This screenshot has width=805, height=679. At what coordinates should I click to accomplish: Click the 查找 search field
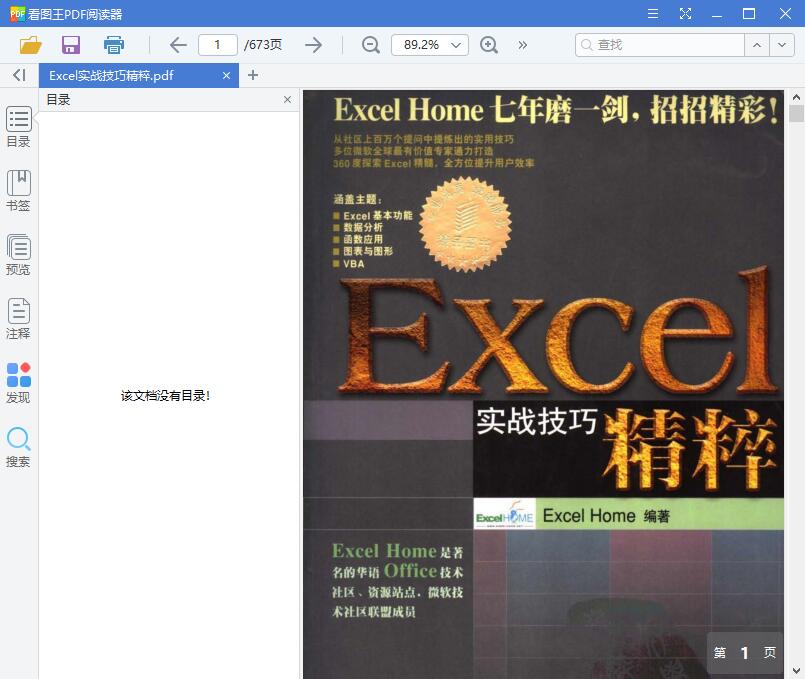[x=660, y=45]
